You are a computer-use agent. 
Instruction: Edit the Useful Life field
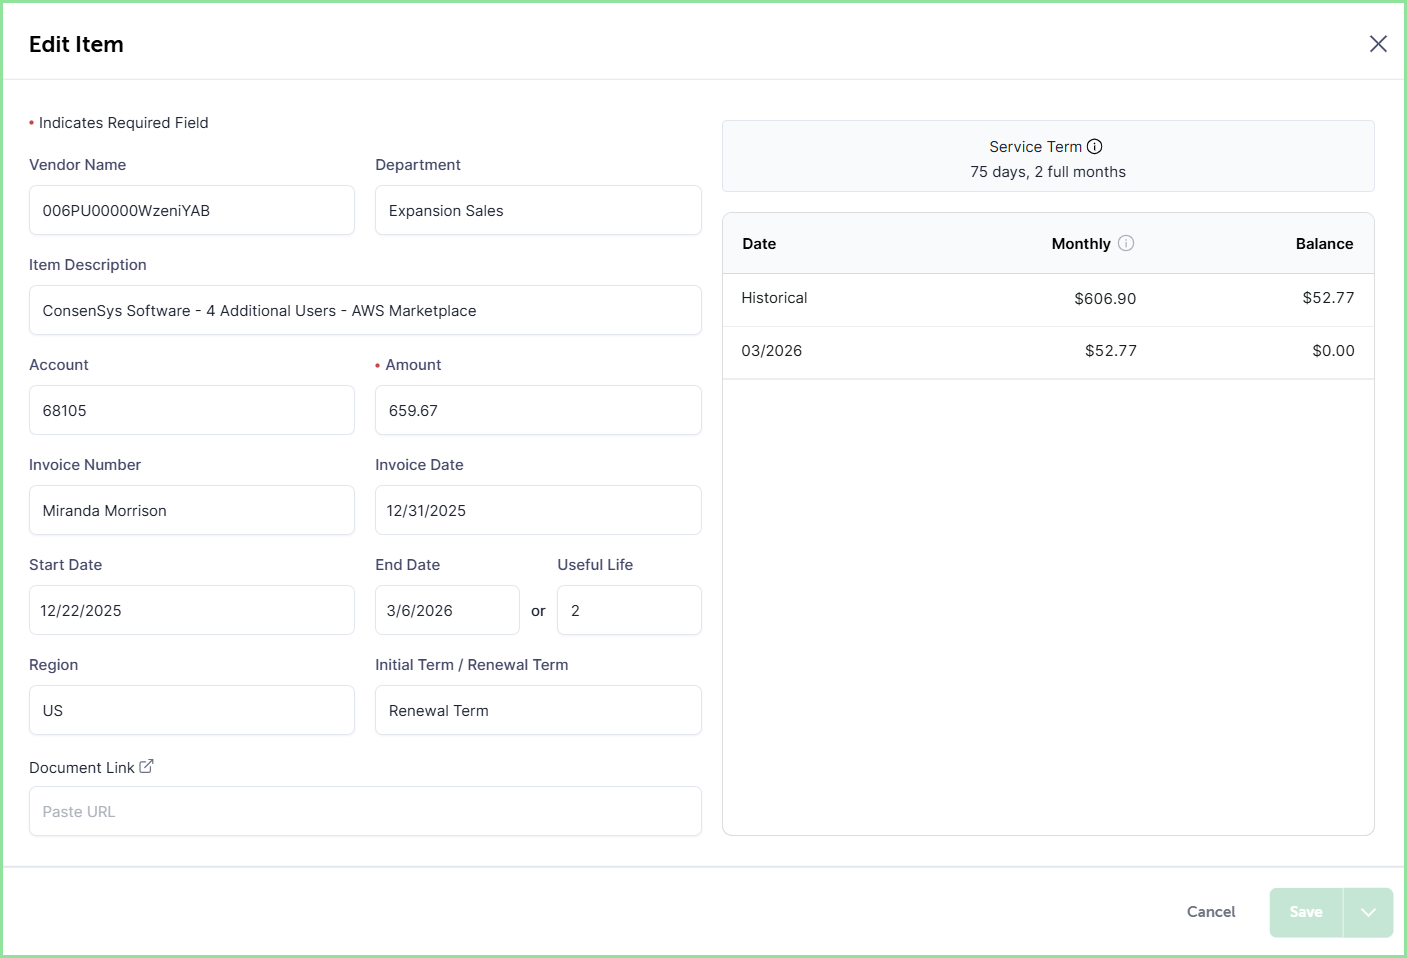pyautogui.click(x=629, y=610)
